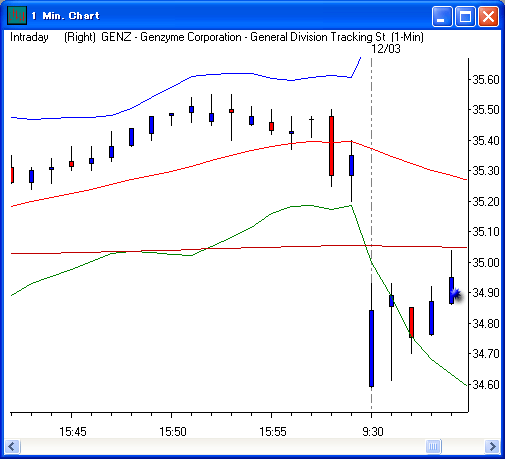Click the right scroll arrow of horizontal scrollbar

click(492, 446)
